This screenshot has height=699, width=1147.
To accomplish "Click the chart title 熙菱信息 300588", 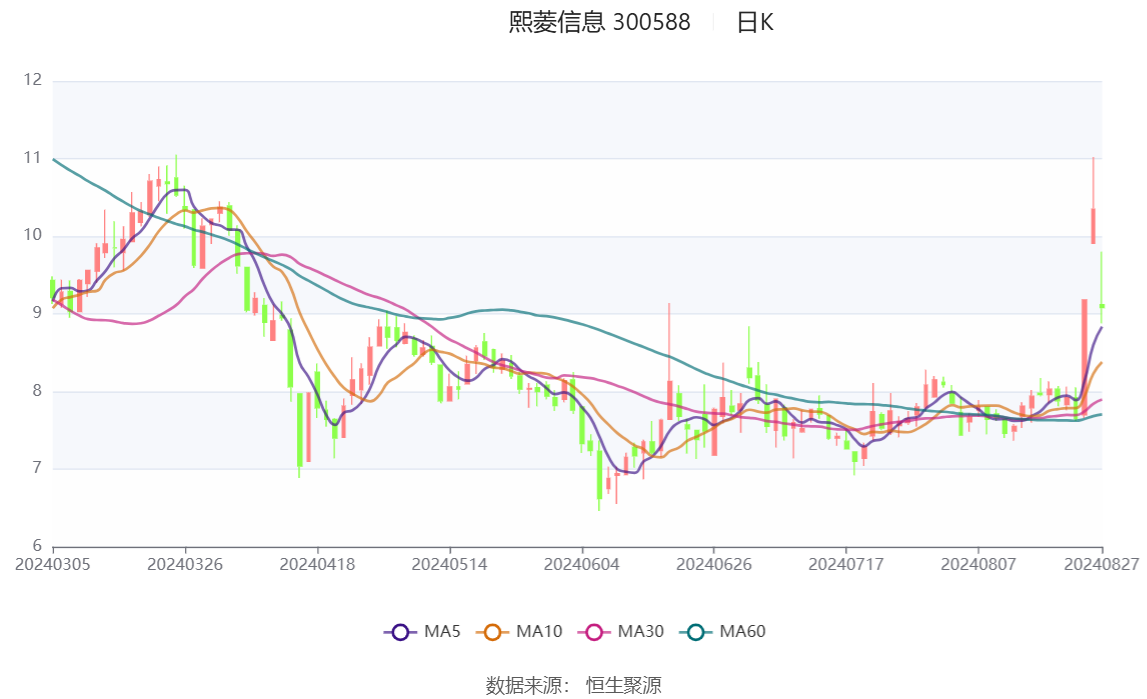I will click(599, 23).
